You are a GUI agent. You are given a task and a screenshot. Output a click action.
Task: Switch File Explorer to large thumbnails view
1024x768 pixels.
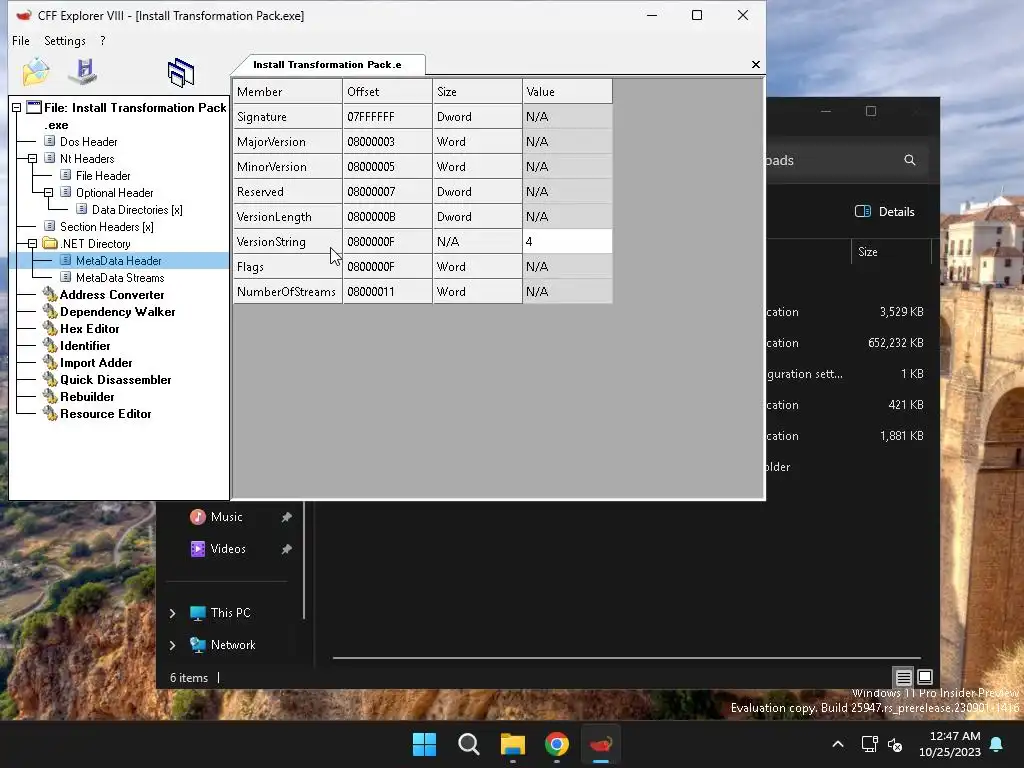pyautogui.click(x=925, y=677)
